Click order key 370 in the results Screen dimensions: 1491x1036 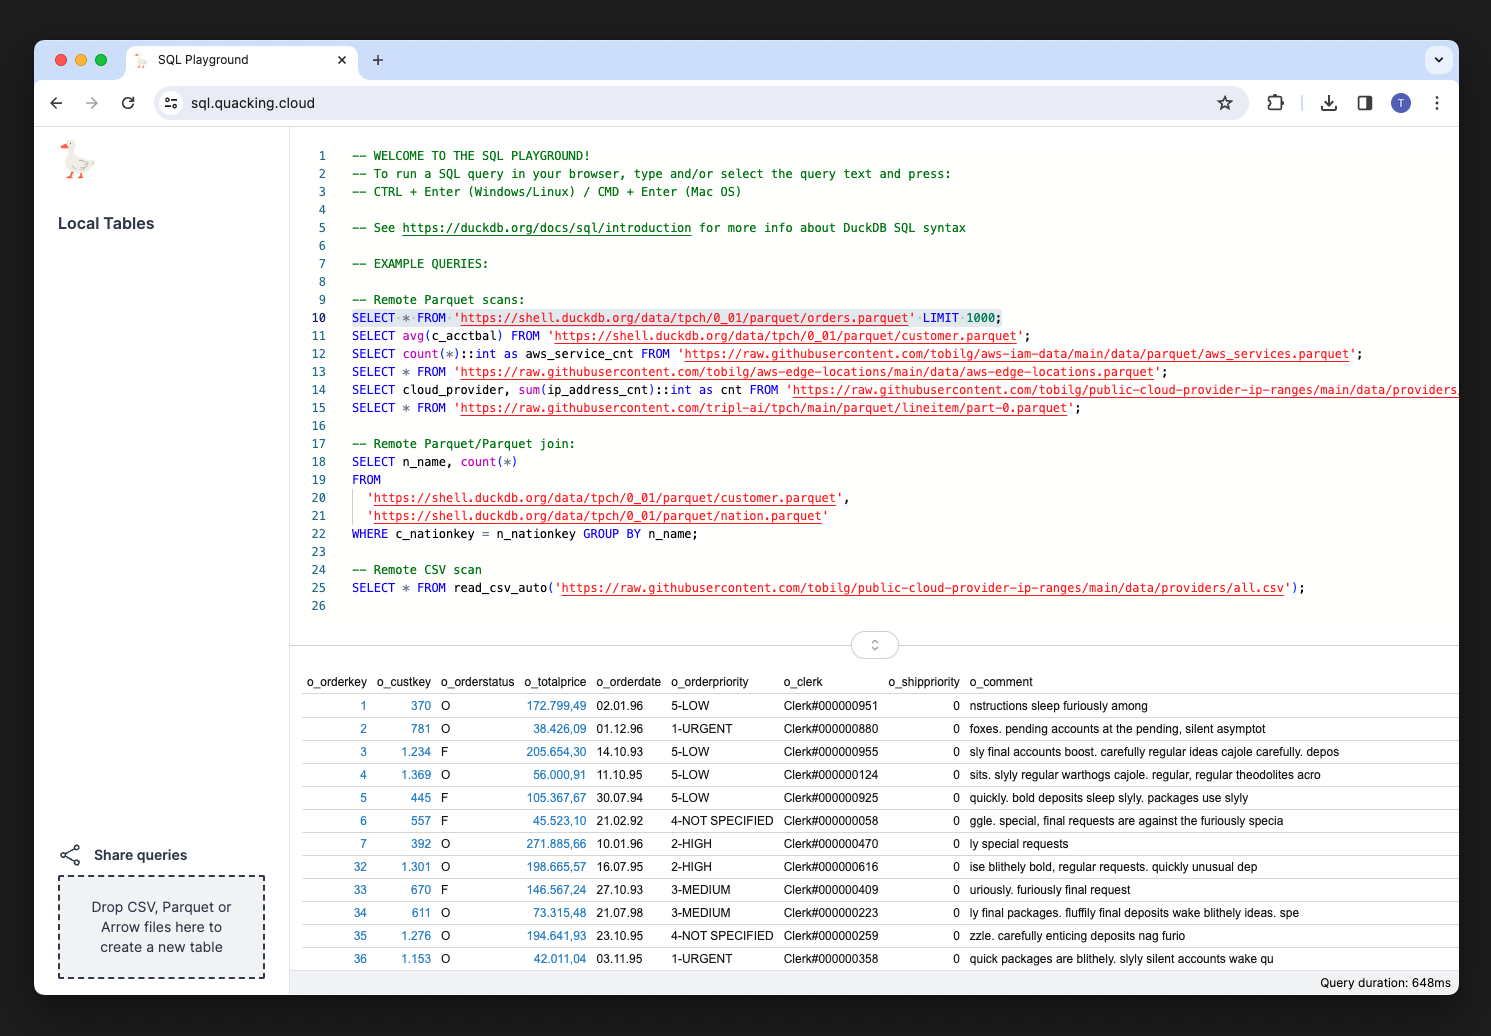pos(419,705)
